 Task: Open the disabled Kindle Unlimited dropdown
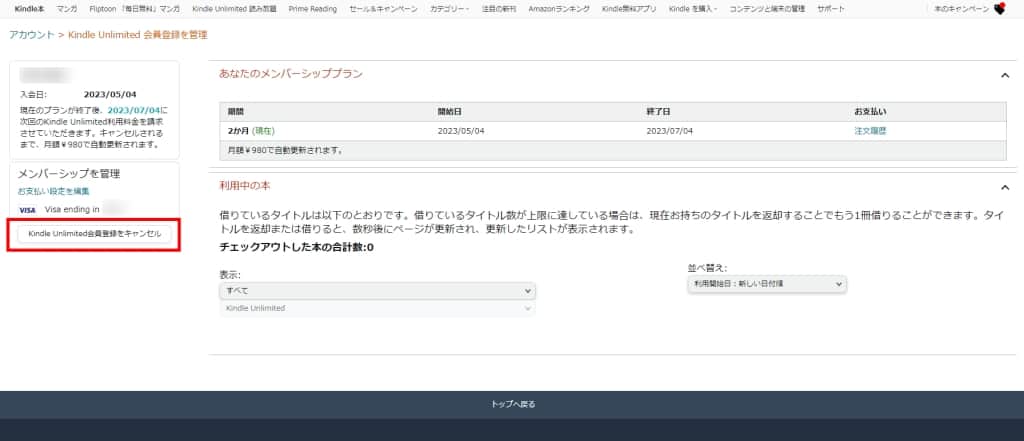pos(378,308)
